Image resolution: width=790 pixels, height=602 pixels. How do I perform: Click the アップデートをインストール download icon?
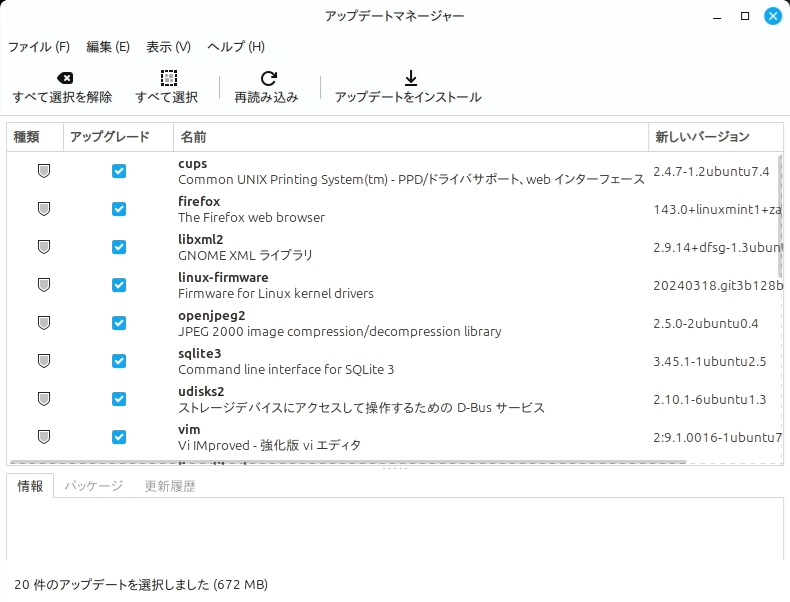pyautogui.click(x=408, y=78)
